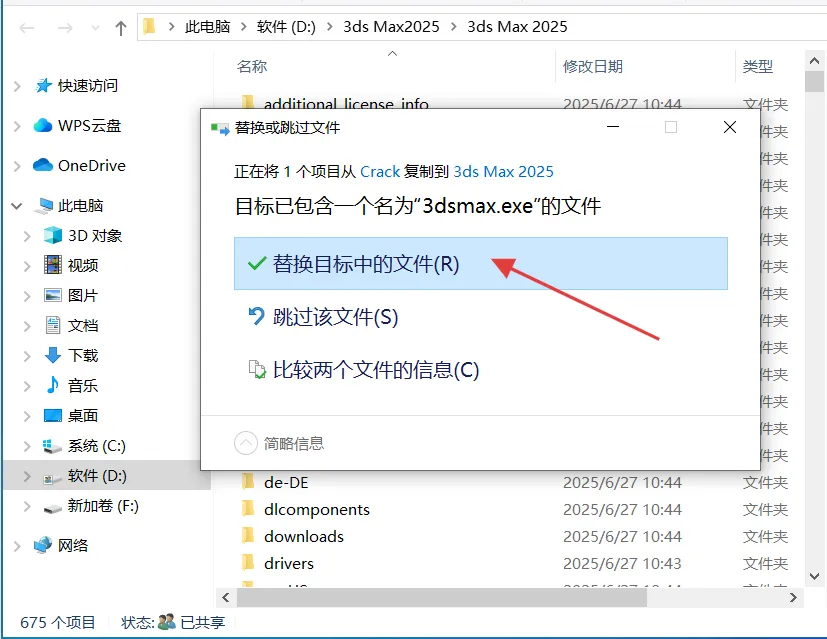Click the vertical scrollbar thumb

pyautogui.click(x=814, y=82)
